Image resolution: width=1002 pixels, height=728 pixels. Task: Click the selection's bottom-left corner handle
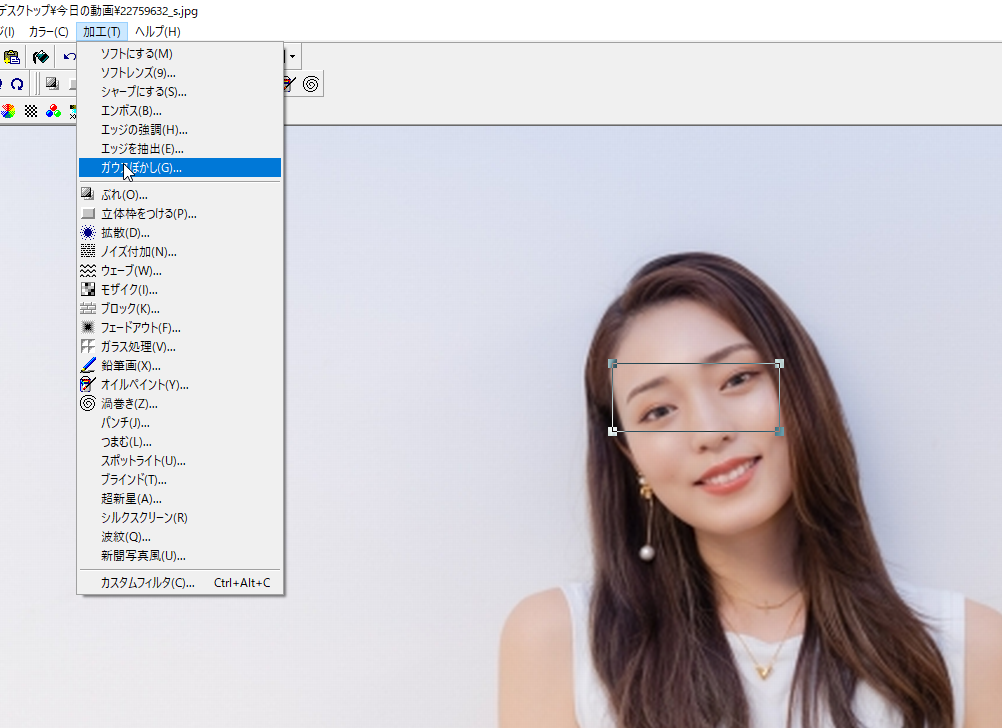[612, 431]
